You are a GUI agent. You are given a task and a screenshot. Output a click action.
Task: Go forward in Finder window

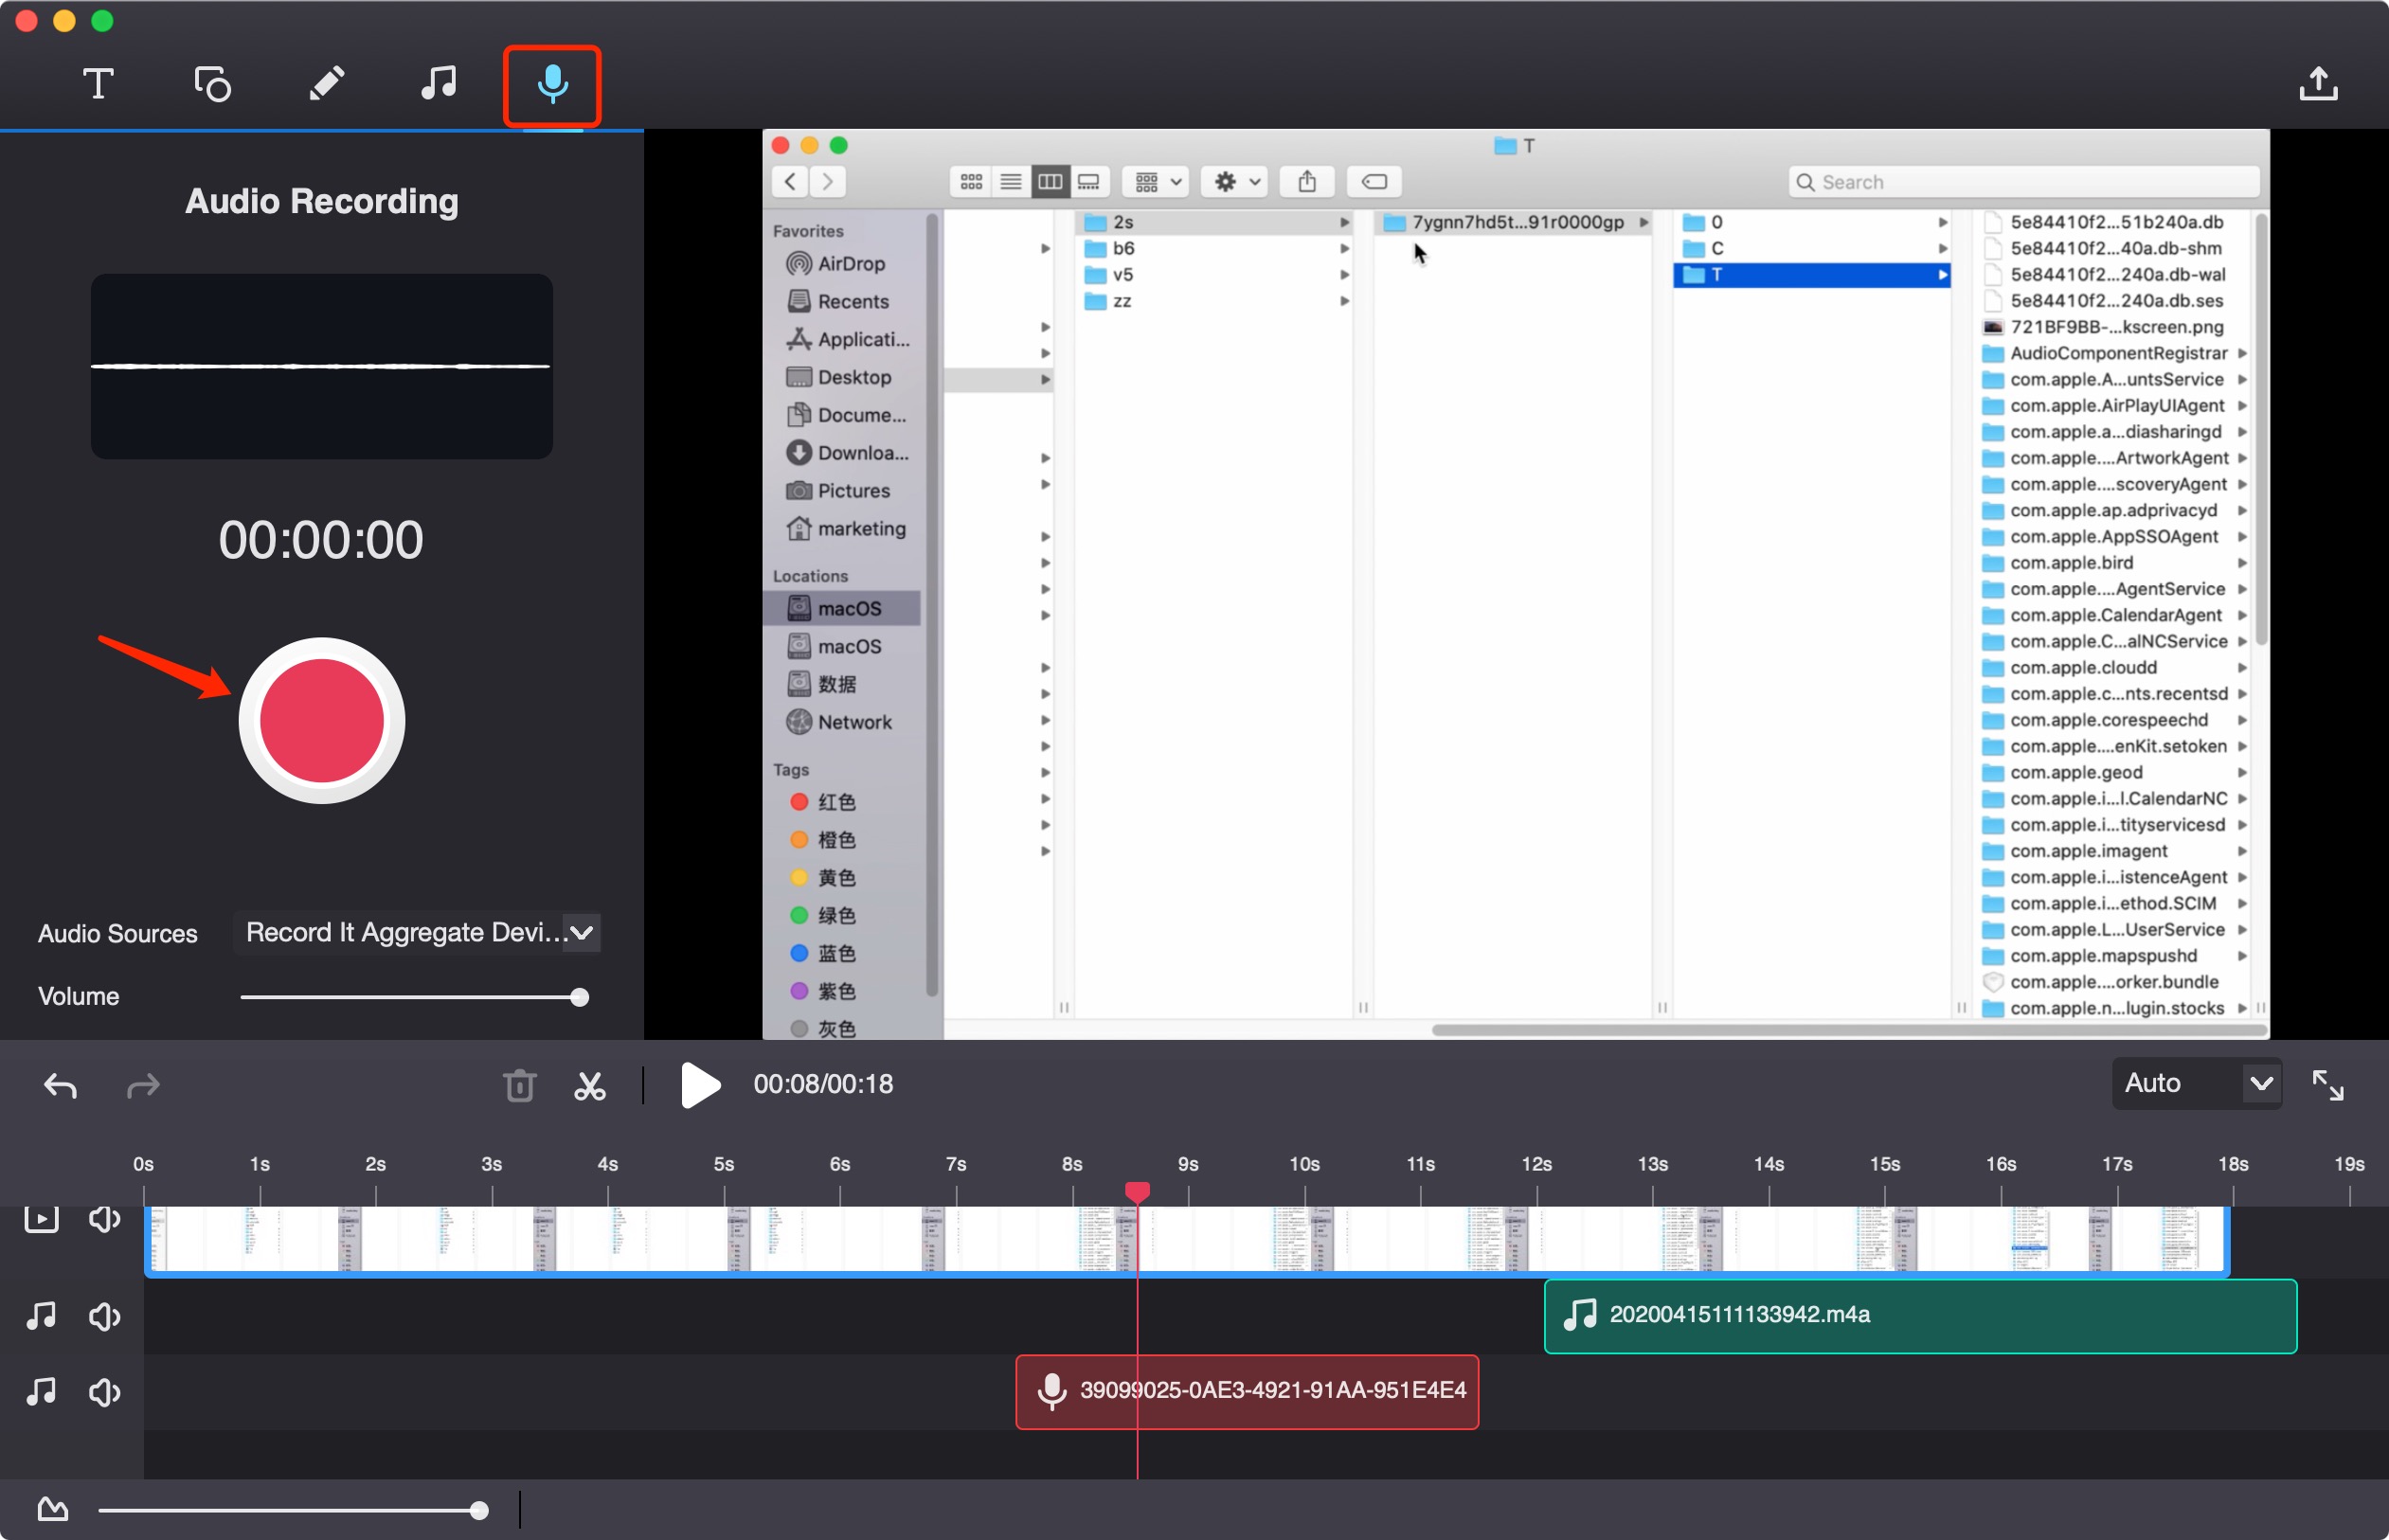point(827,181)
